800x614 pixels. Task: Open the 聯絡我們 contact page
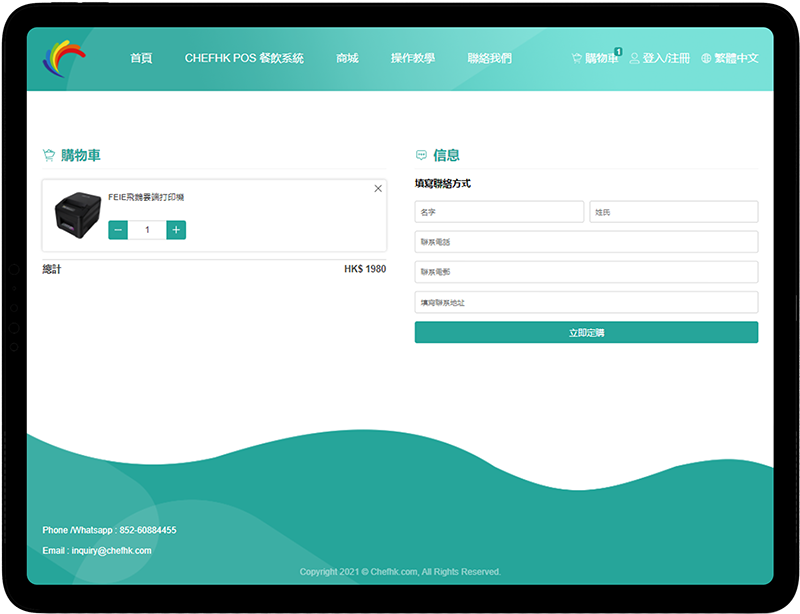(489, 58)
